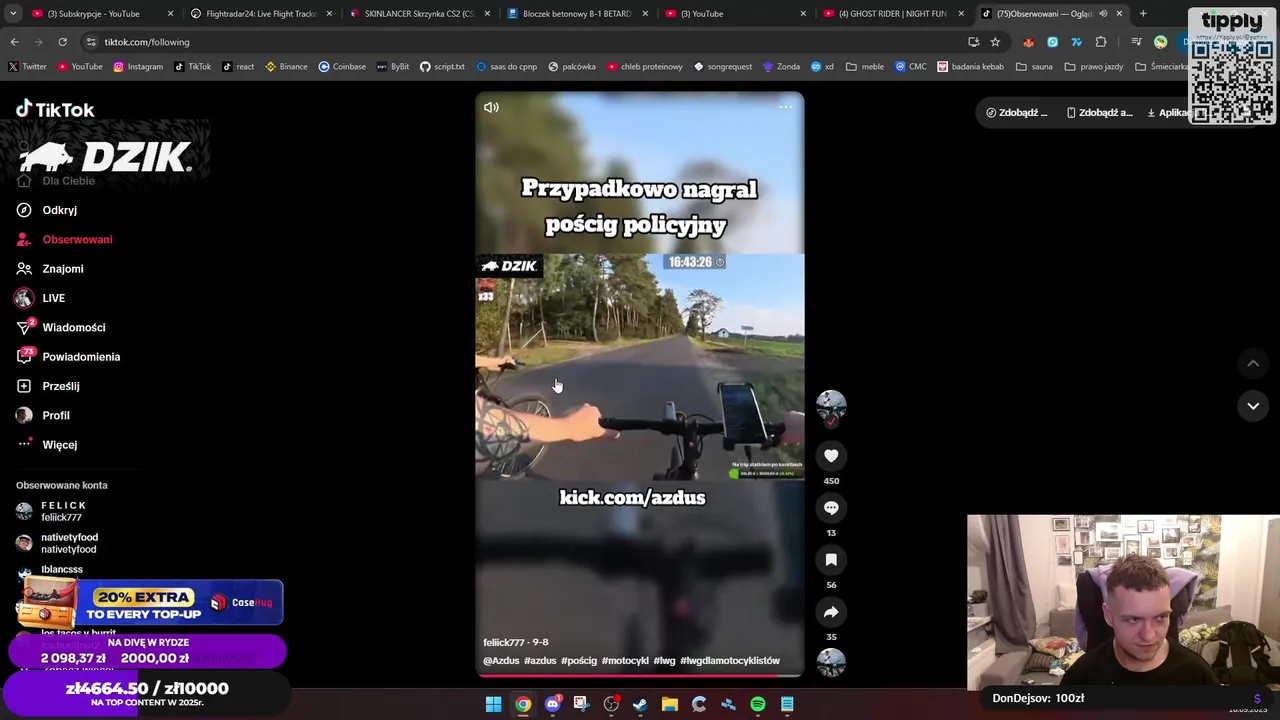Open LIVE section in sidebar
This screenshot has height=720, width=1280.
click(41, 298)
